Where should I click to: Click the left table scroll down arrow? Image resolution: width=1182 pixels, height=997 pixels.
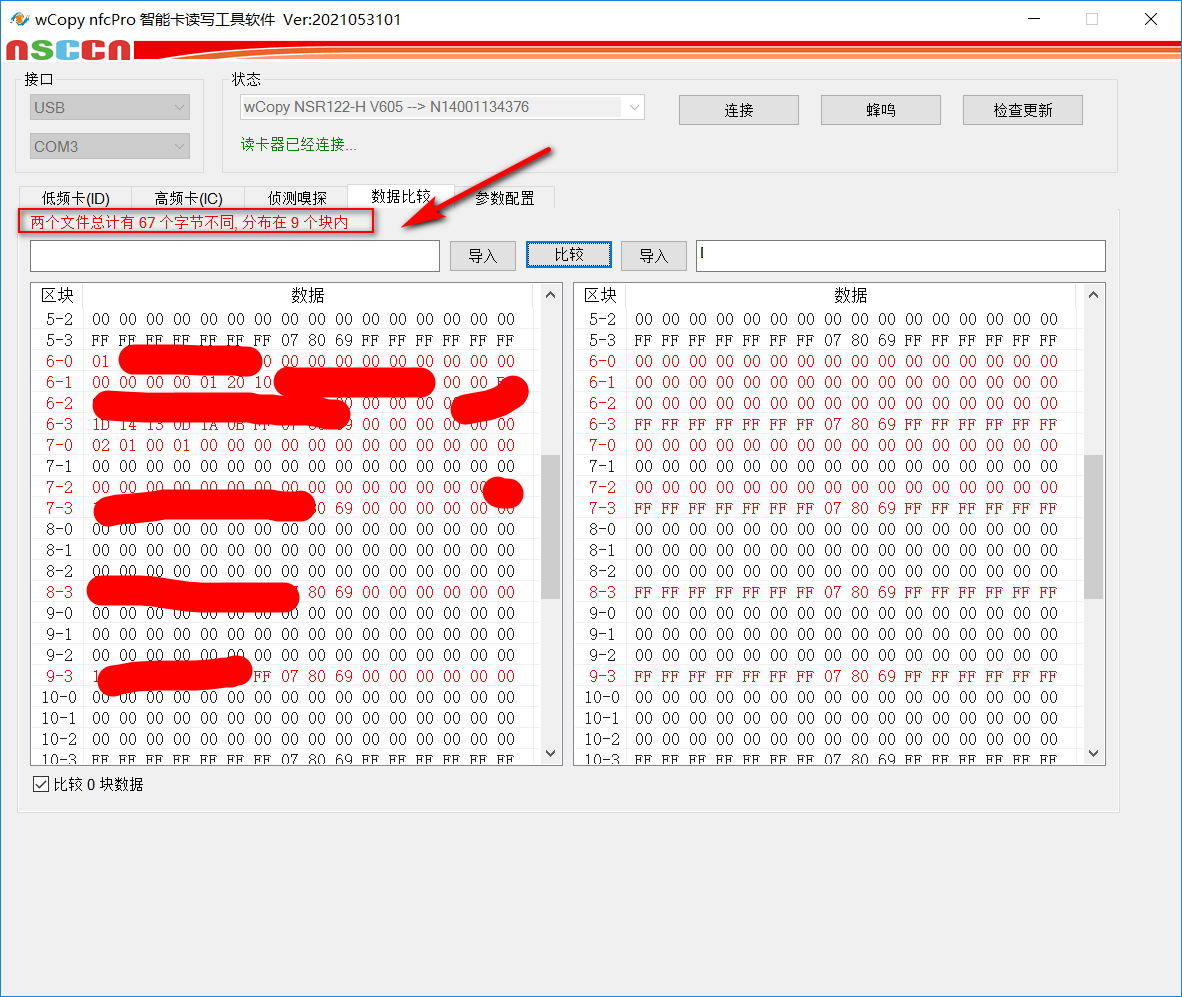point(551,754)
